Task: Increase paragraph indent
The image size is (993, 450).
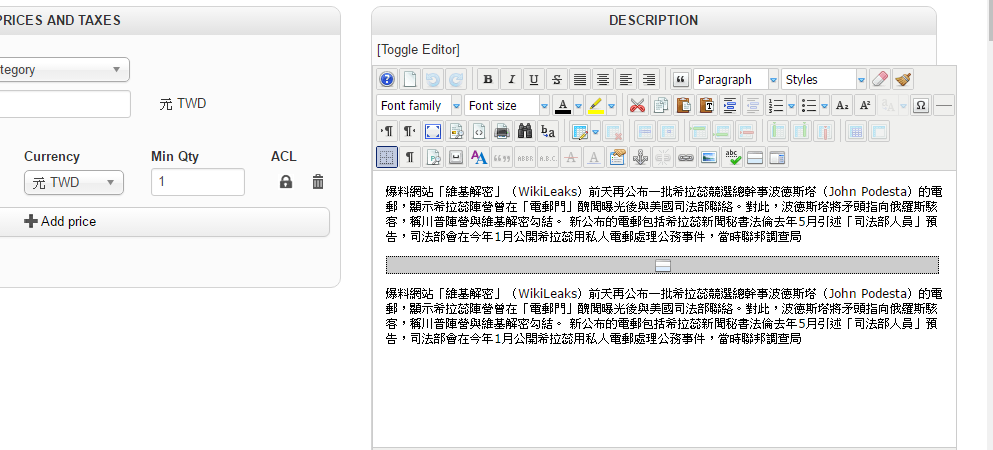Action: click(729, 105)
